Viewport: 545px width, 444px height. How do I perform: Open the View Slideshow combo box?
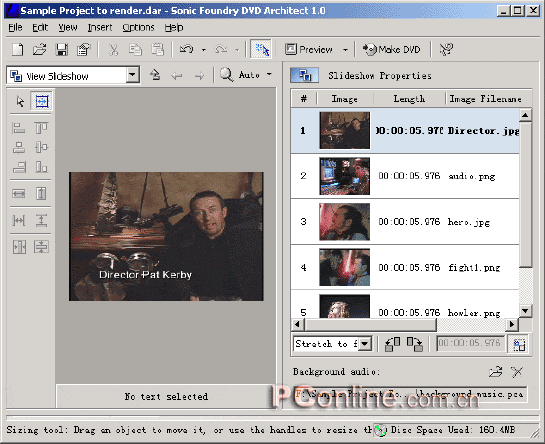point(73,75)
